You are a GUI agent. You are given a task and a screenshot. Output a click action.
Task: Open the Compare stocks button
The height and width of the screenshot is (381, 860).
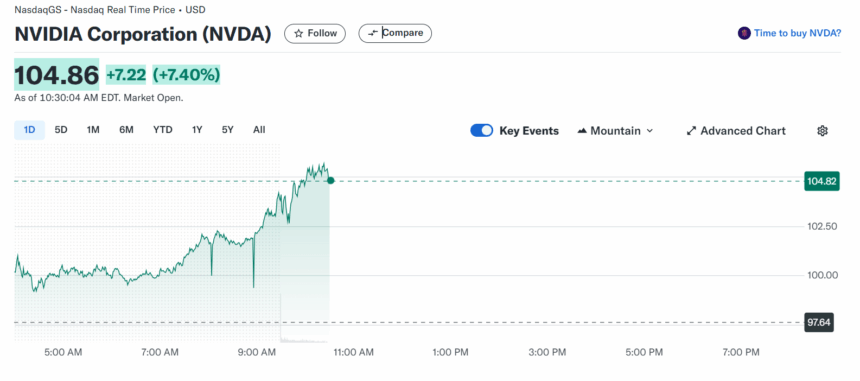pos(395,33)
